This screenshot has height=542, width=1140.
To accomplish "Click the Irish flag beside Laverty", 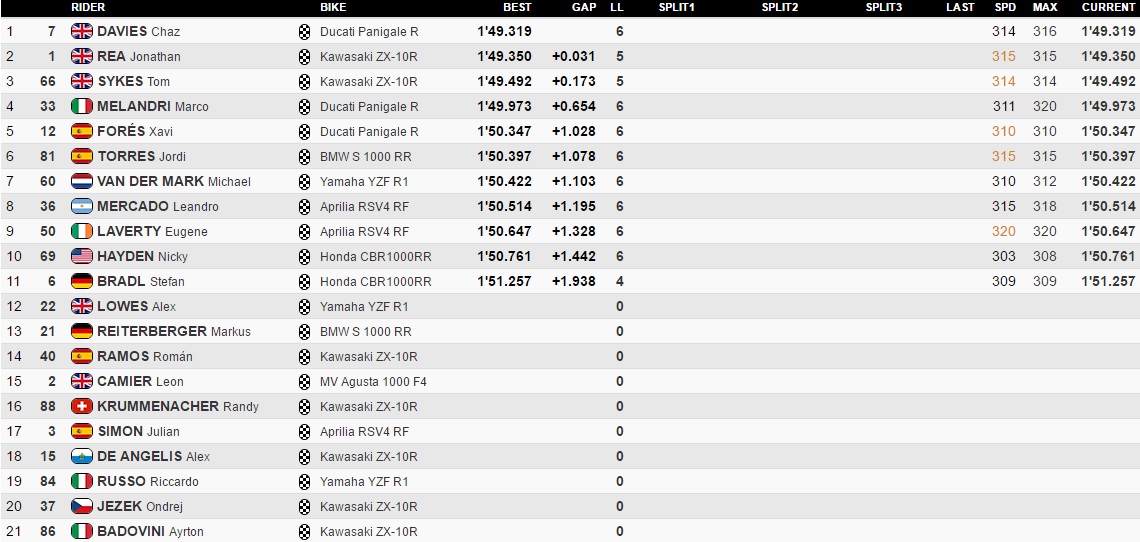I will pos(82,231).
